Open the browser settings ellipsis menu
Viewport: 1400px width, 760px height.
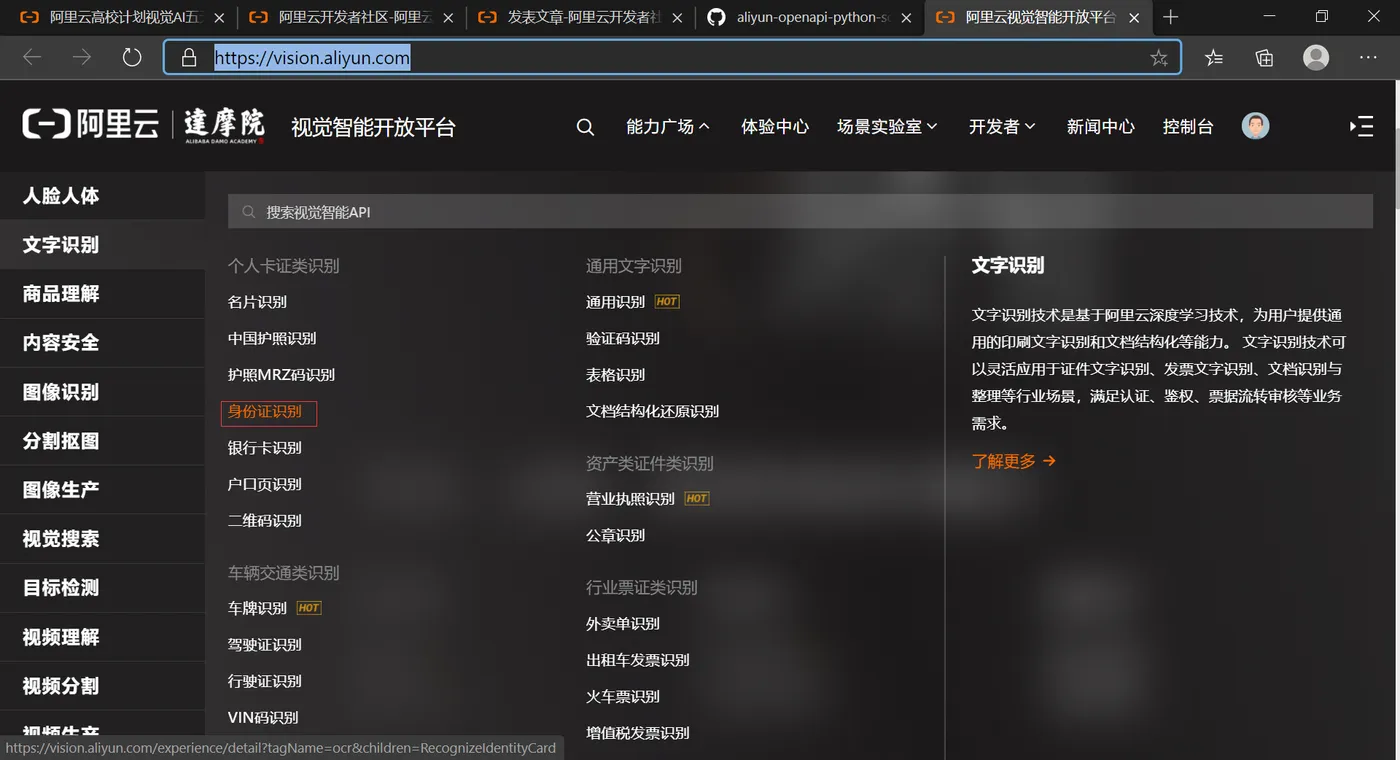point(1368,58)
